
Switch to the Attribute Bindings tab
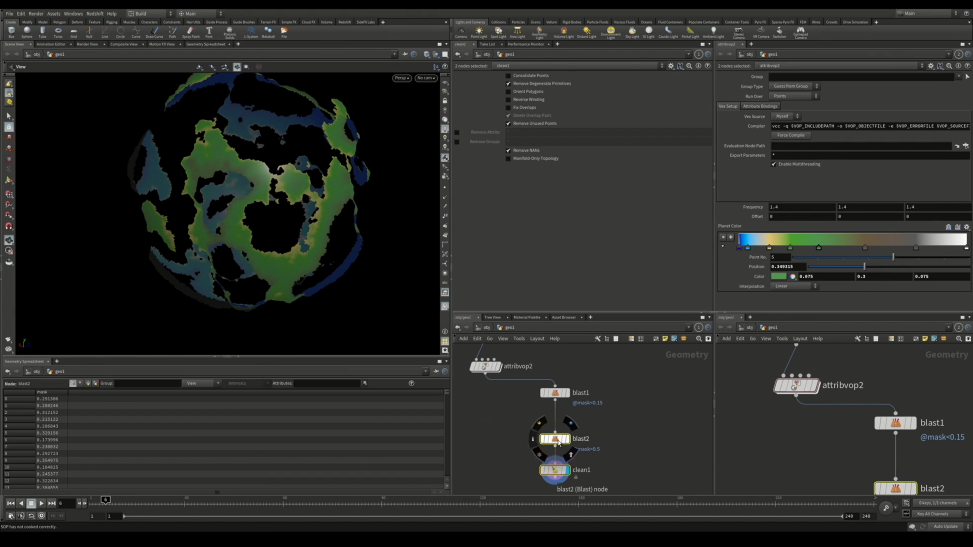(x=760, y=106)
